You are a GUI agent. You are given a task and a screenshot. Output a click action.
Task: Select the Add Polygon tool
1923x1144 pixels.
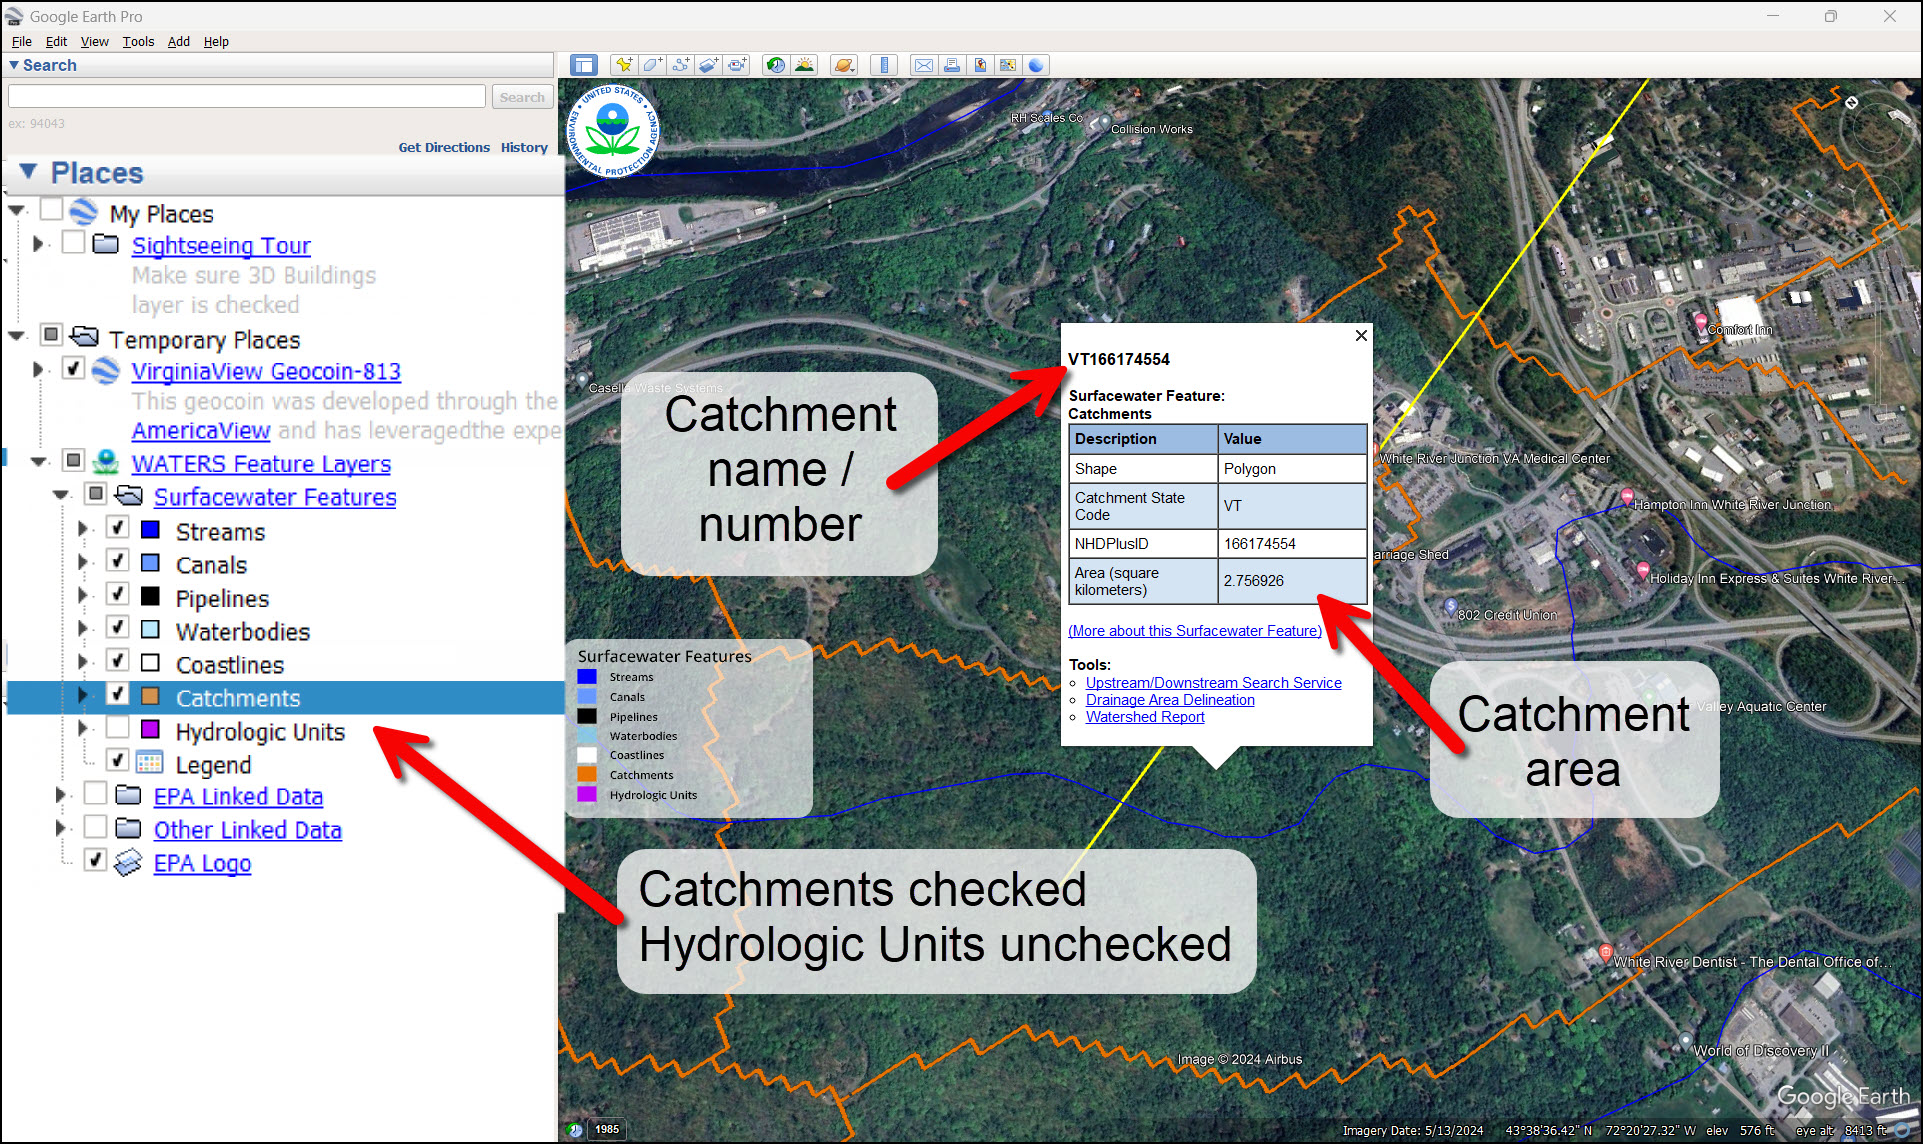click(x=652, y=65)
